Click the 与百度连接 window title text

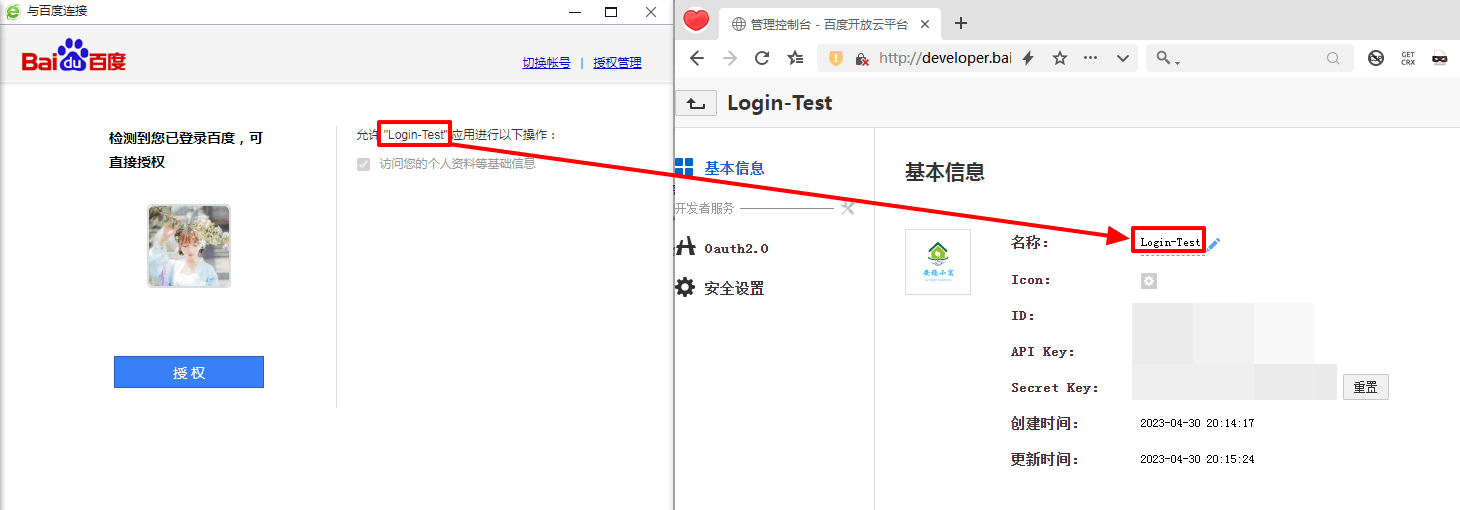57,11
